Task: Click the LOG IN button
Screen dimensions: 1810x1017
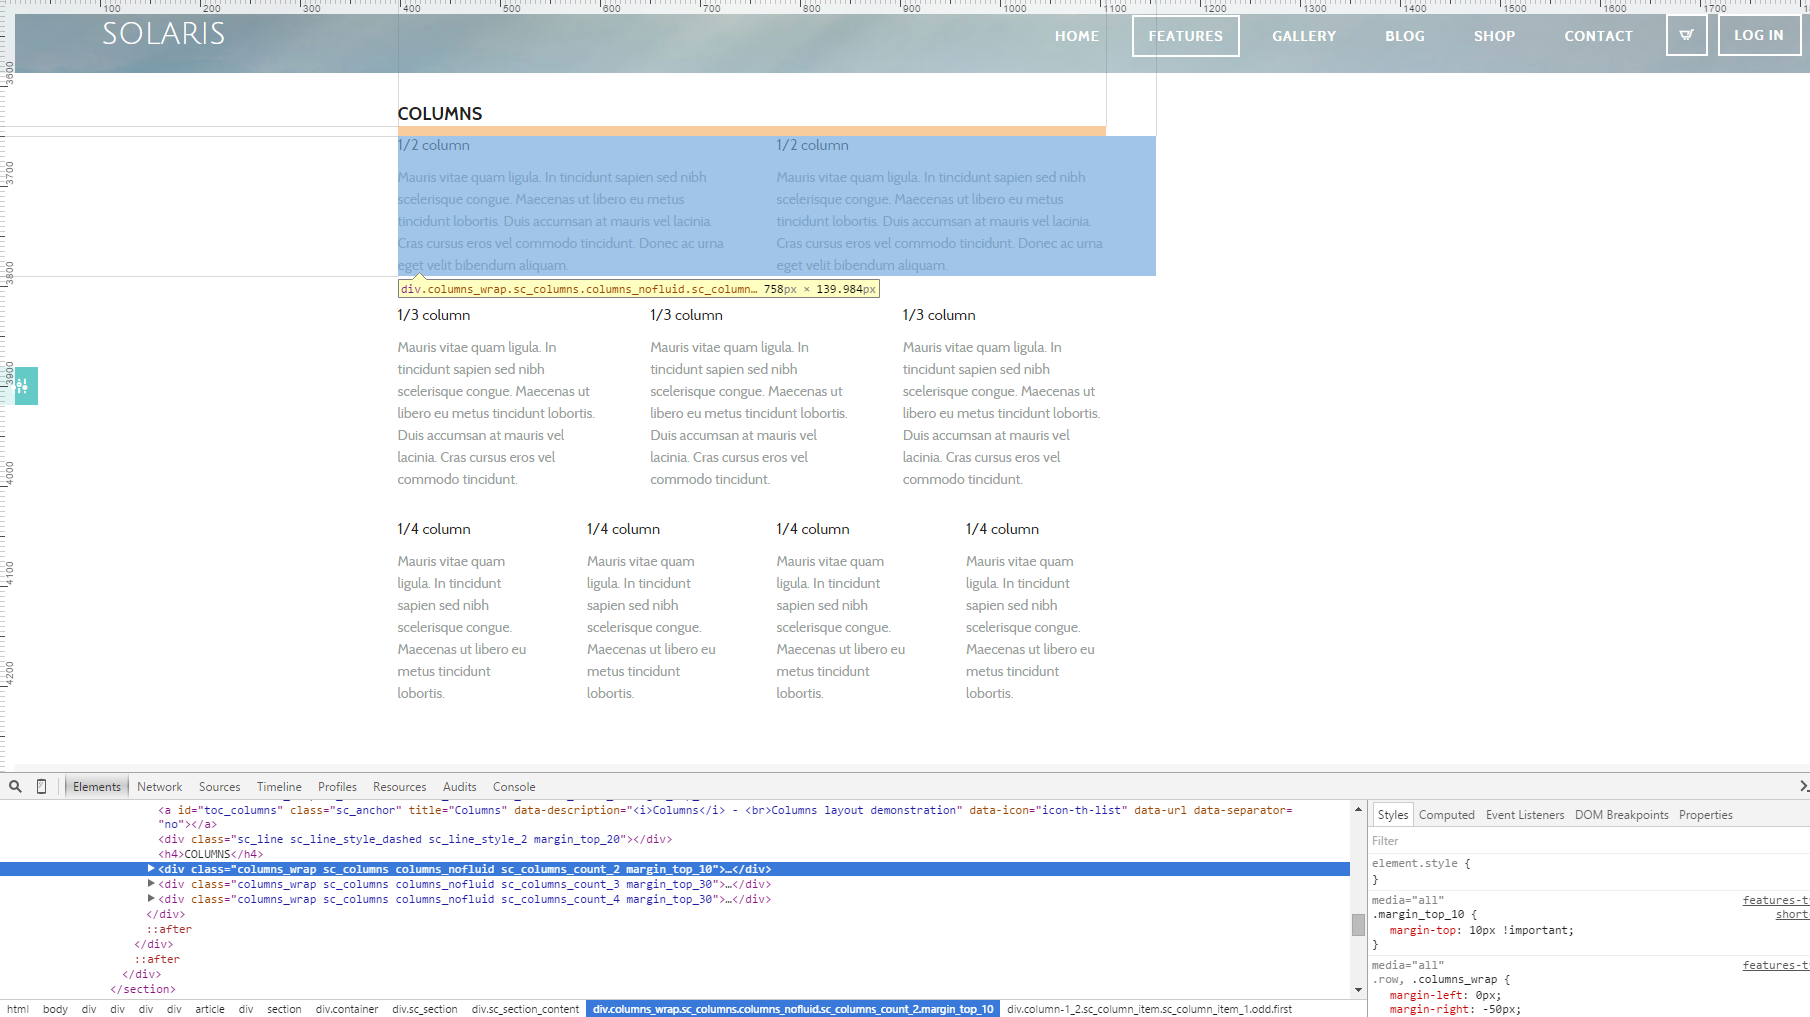Action: (1758, 36)
